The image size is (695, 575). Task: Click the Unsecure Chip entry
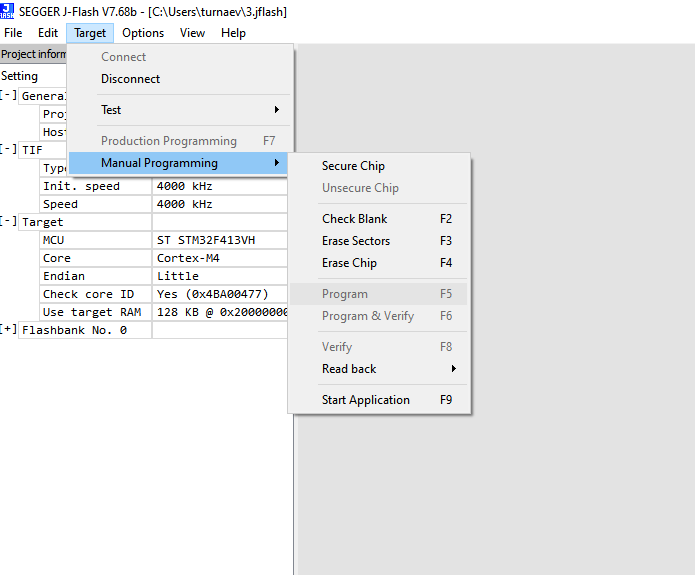[379, 188]
